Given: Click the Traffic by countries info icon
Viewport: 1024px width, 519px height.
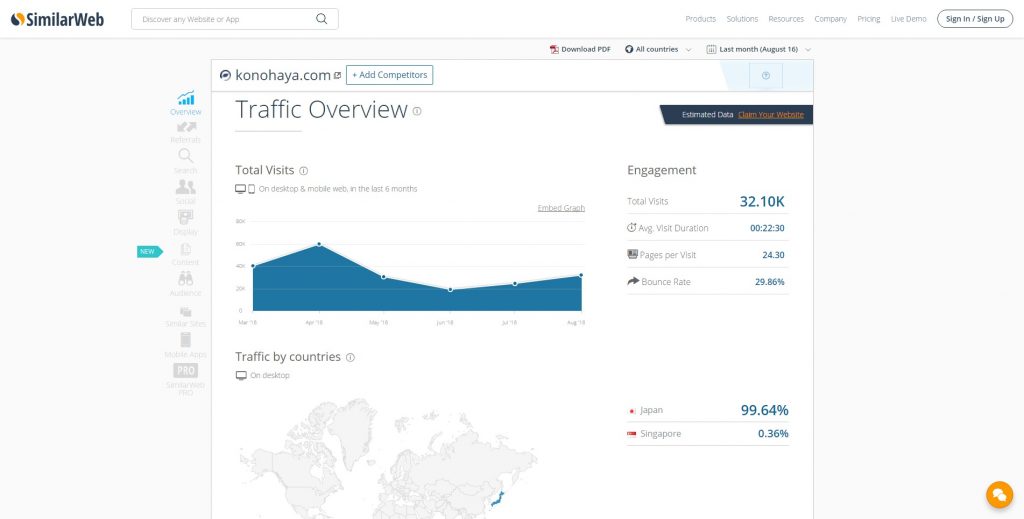Looking at the screenshot, I should (x=350, y=357).
